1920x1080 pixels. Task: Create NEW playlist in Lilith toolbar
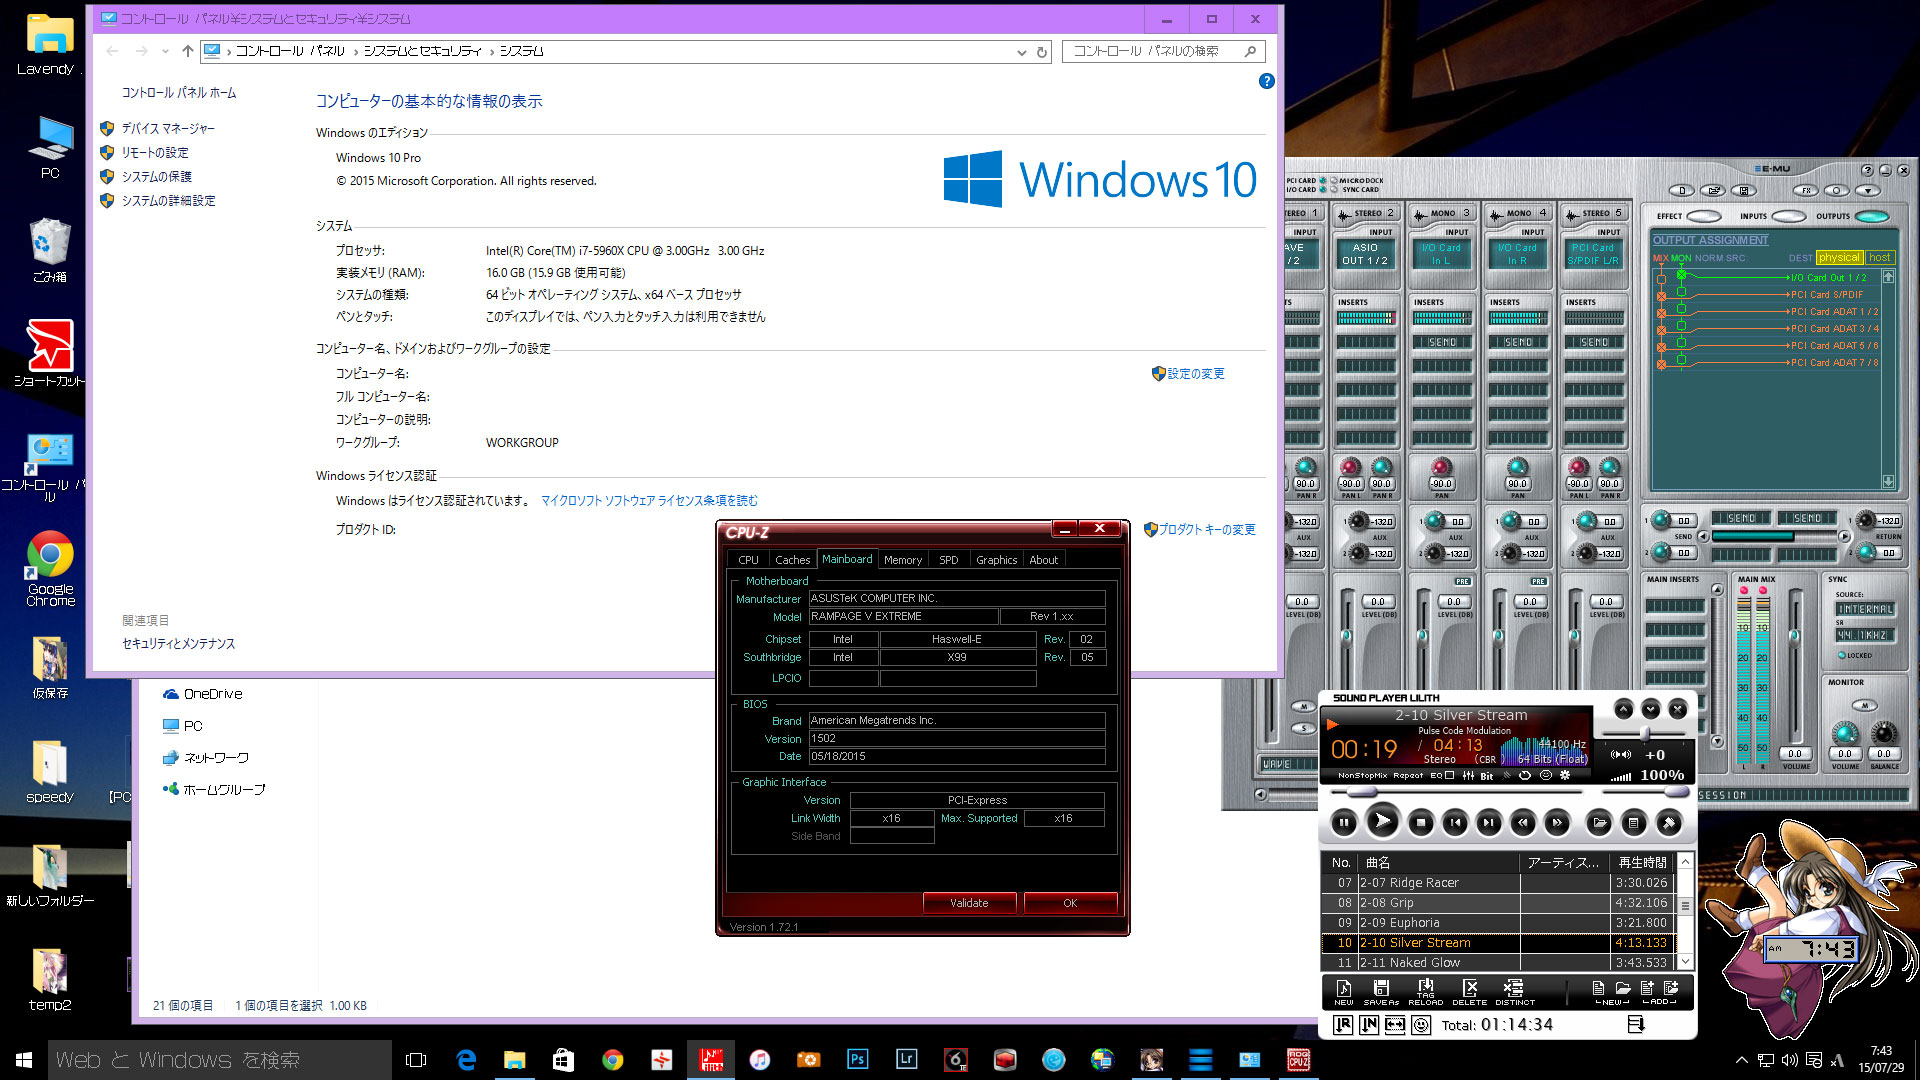(1343, 991)
